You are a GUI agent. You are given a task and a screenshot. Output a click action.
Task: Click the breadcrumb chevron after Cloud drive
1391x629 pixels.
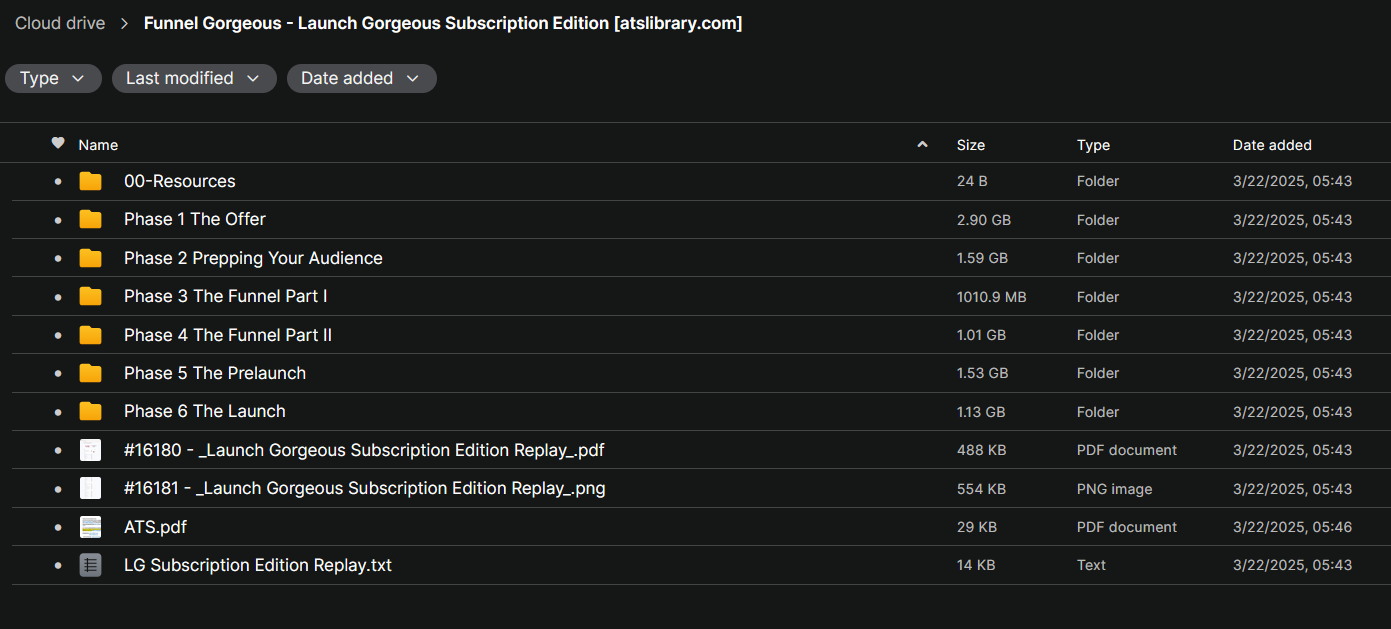[125, 23]
